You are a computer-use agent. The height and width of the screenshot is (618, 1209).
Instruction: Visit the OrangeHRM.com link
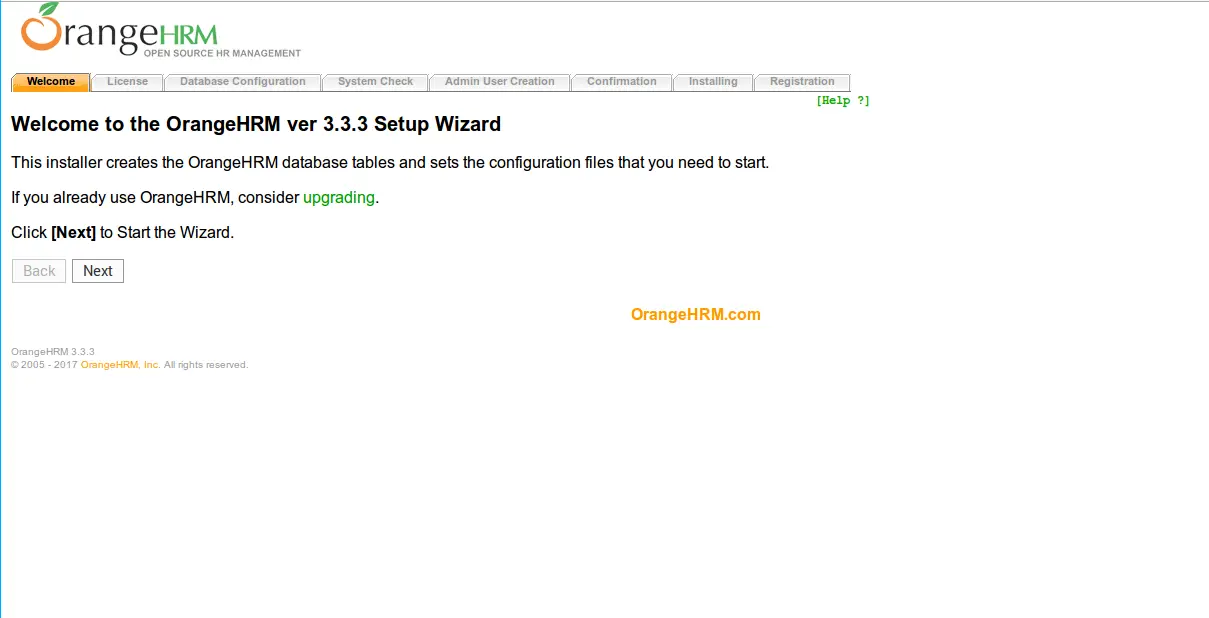tap(696, 315)
